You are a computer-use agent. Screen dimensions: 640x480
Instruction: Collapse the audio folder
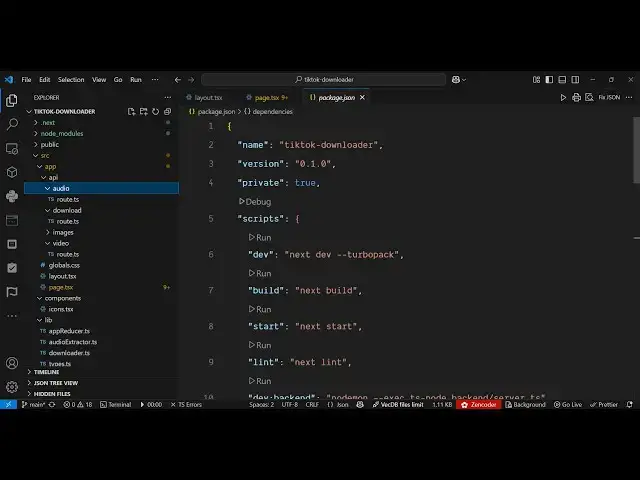pos(101,188)
